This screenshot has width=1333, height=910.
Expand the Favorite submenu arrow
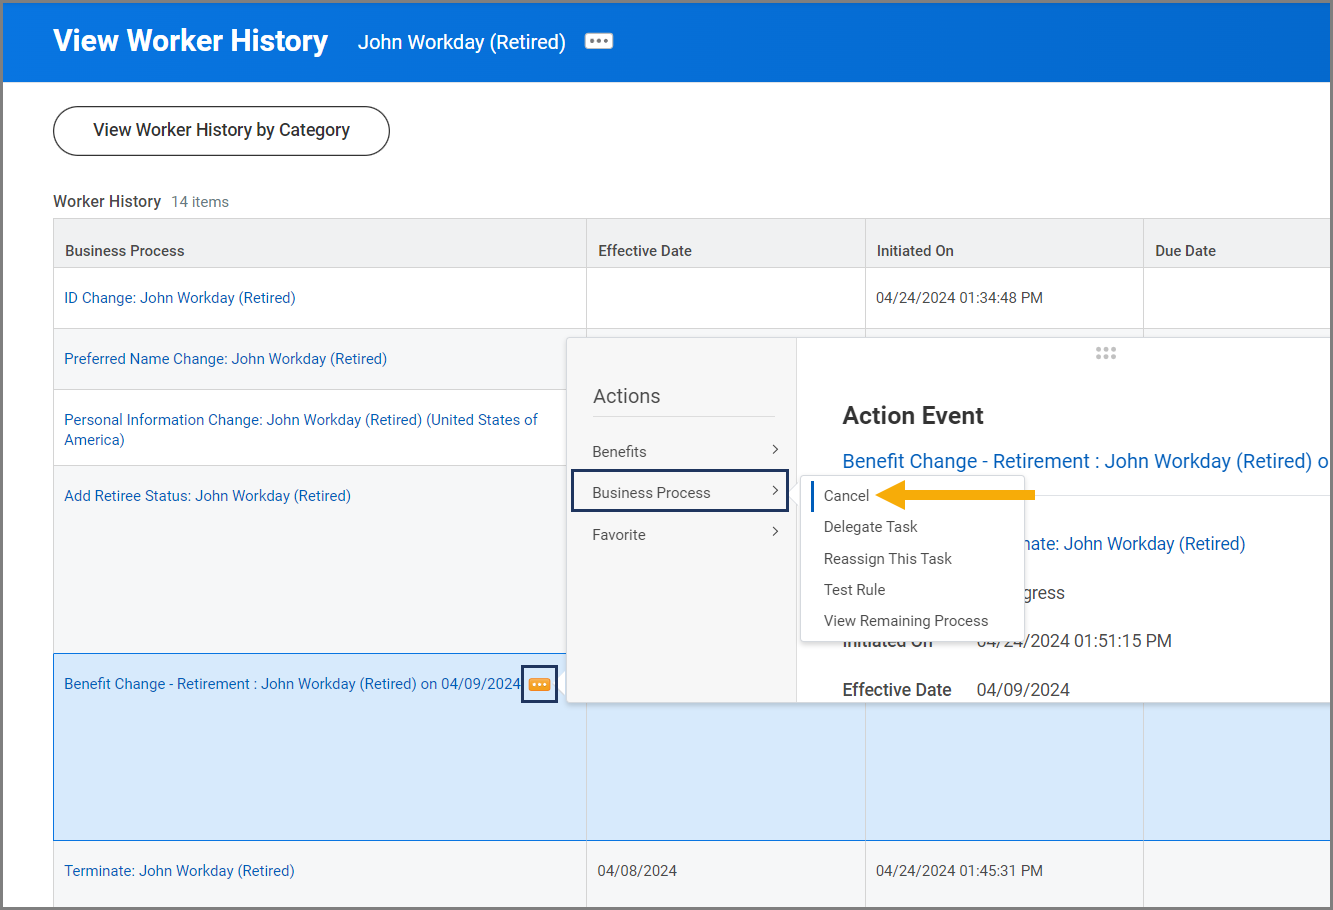point(775,532)
